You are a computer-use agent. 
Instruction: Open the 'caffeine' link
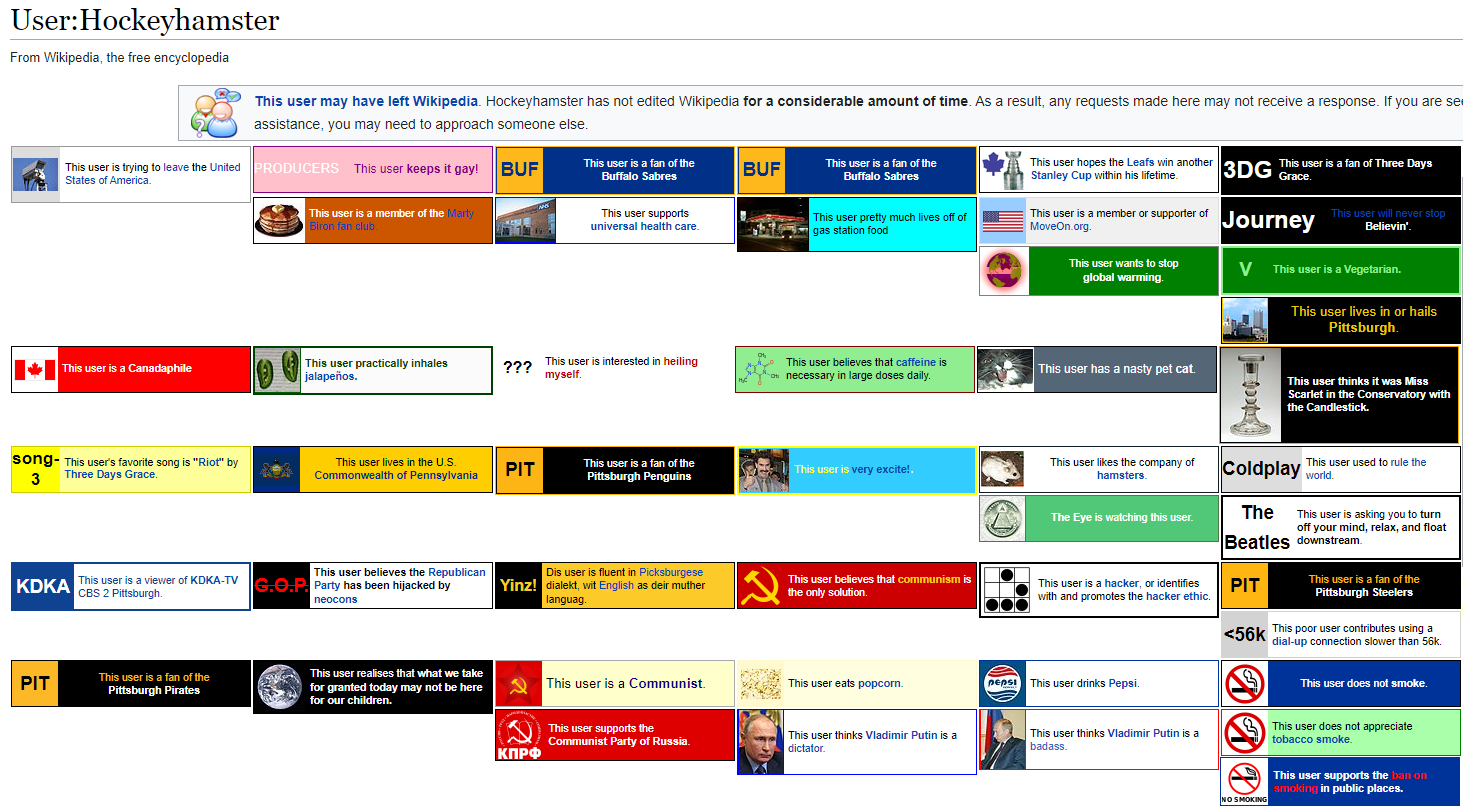[x=915, y=362]
